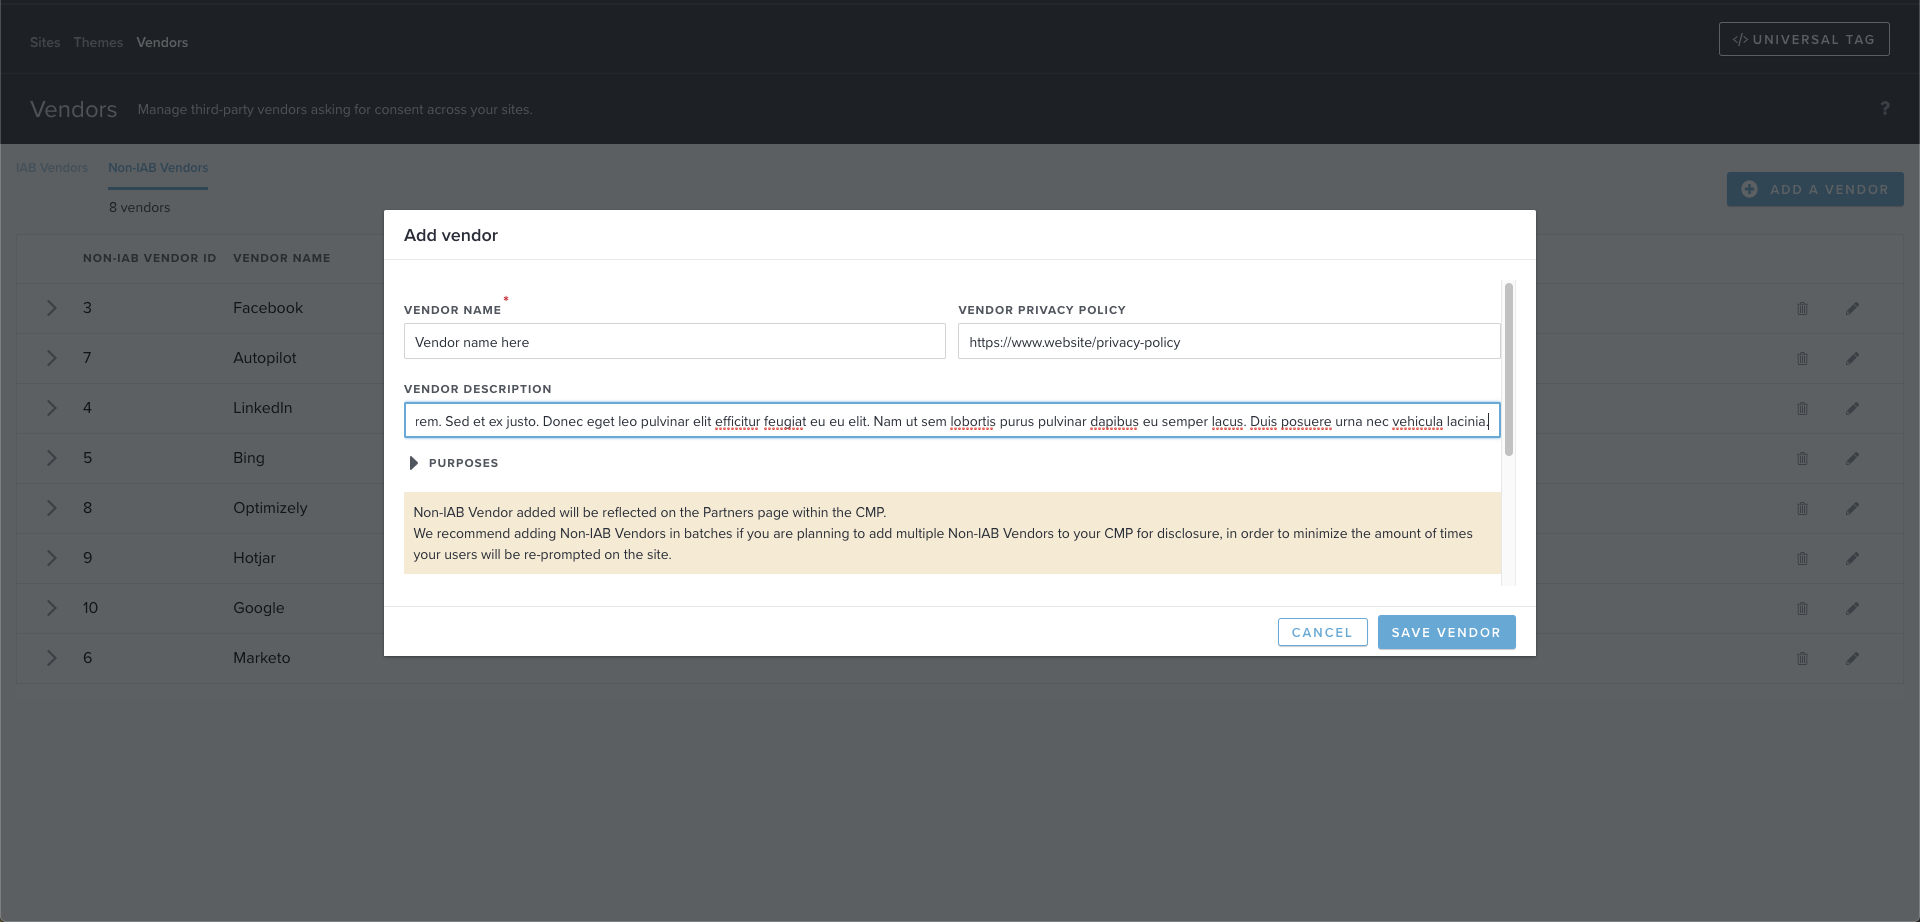Click the pencil edit icon for Autopilot

pos(1852,359)
